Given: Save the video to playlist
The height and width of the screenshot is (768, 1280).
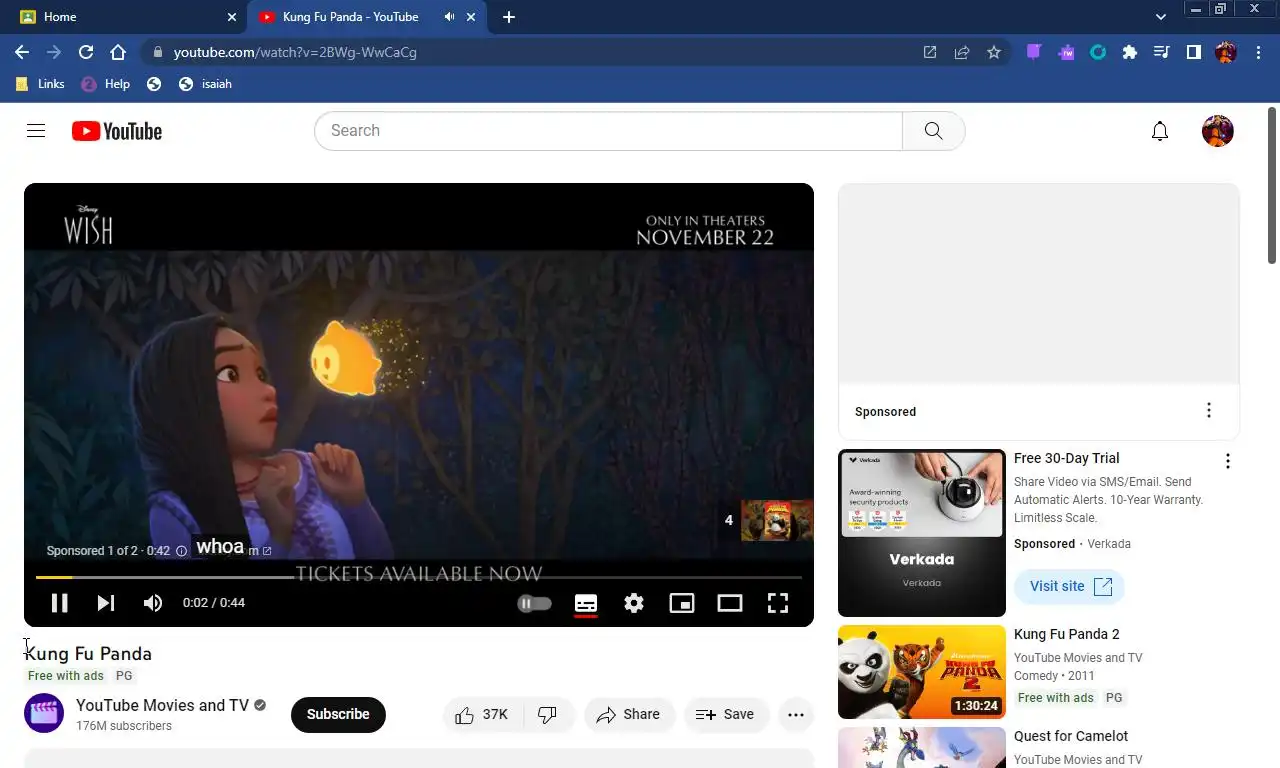Looking at the screenshot, I should pos(726,715).
